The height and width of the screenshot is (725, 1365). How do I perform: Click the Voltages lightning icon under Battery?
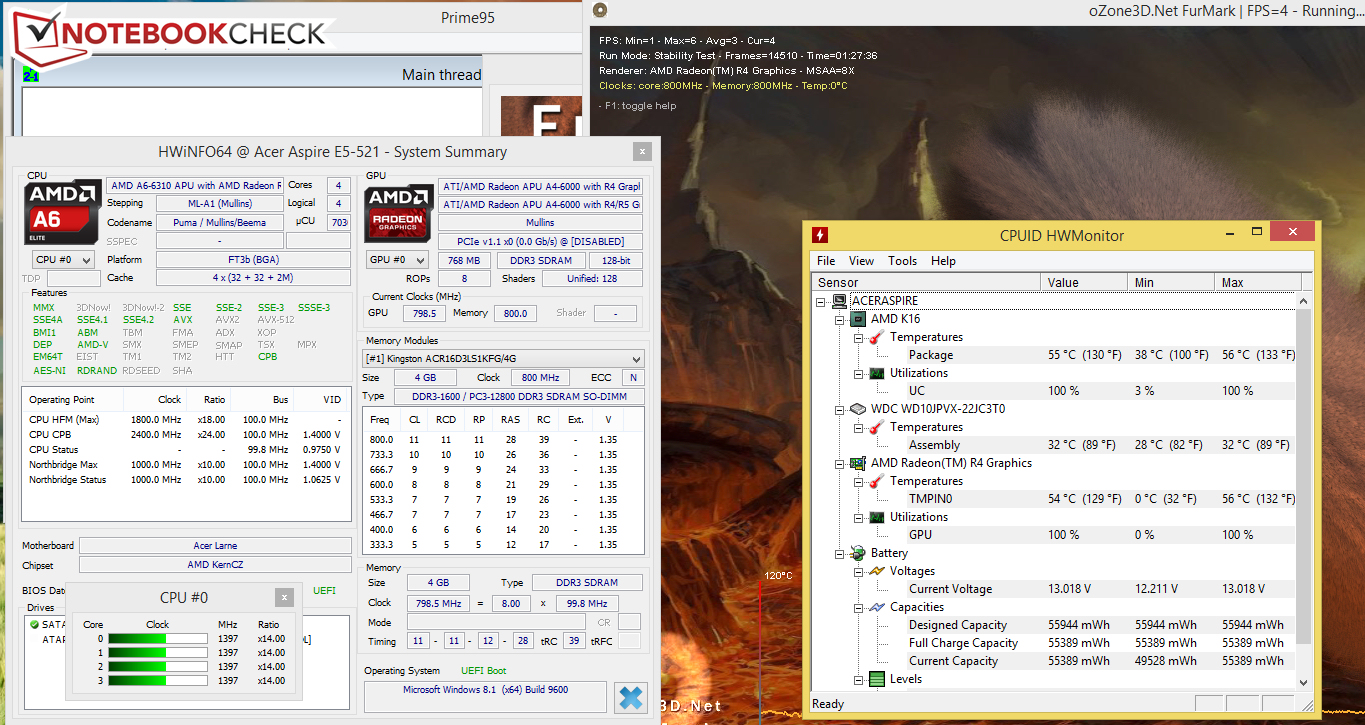(876, 571)
